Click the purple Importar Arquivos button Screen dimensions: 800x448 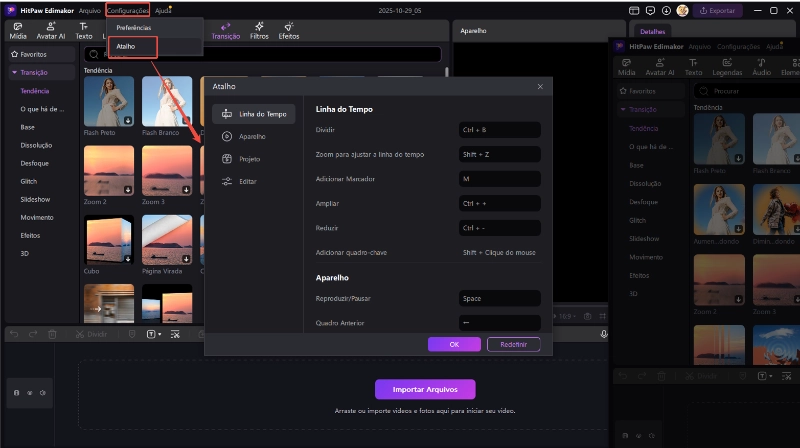425,389
